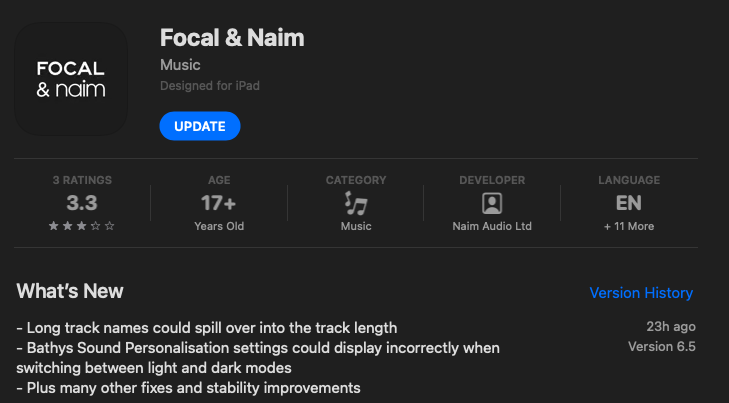Click the Naim Audio Ltd developer name
The width and height of the screenshot is (729, 403).
492,227
